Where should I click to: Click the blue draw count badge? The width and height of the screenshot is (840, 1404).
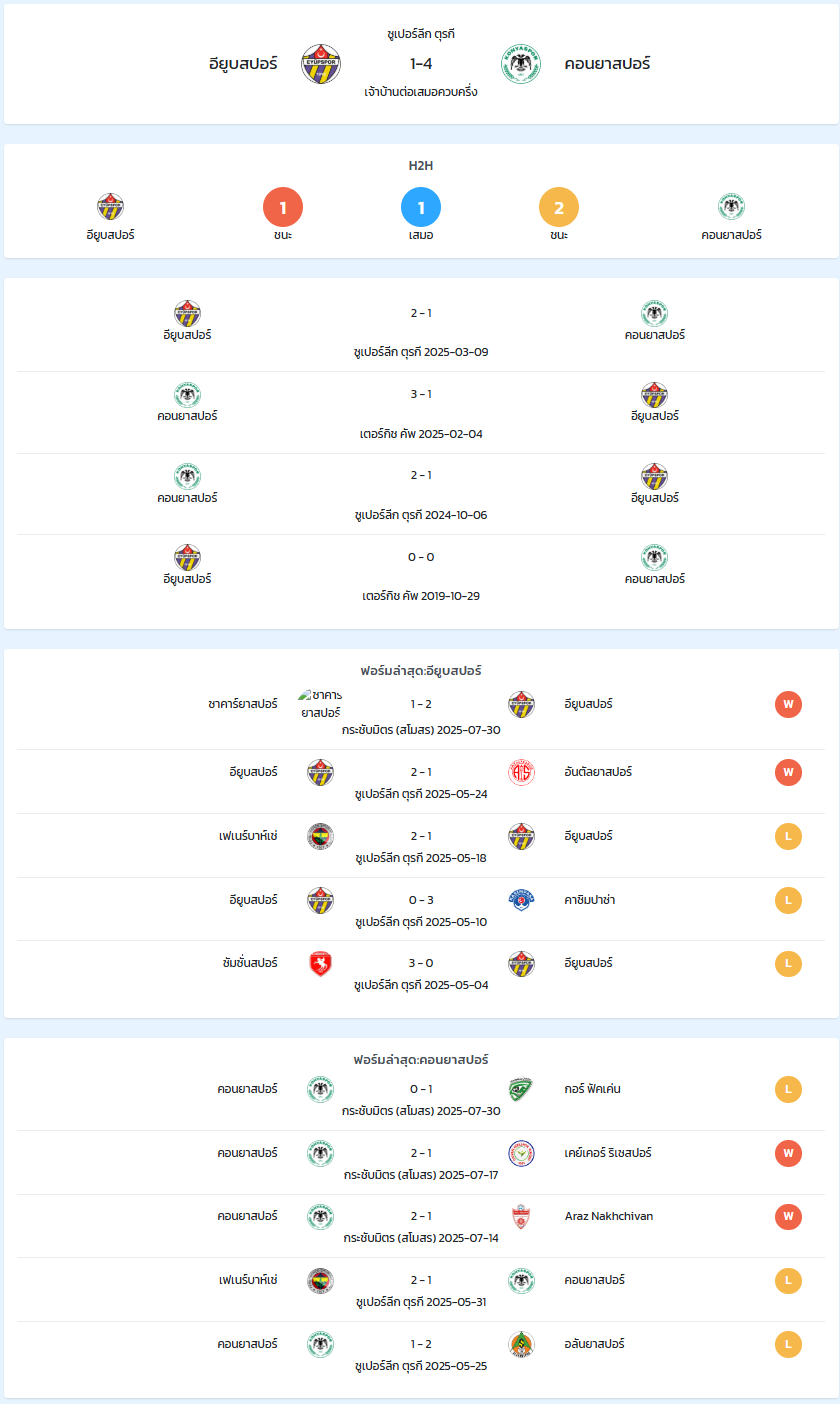tap(421, 208)
